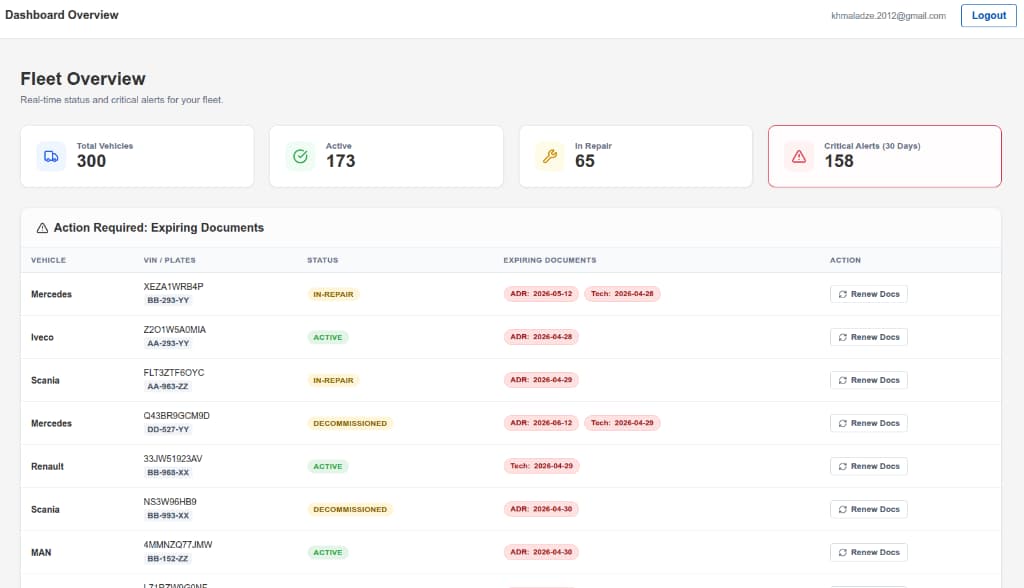Click the VIN / Plates column header
The image size is (1024, 588).
pyautogui.click(x=170, y=260)
